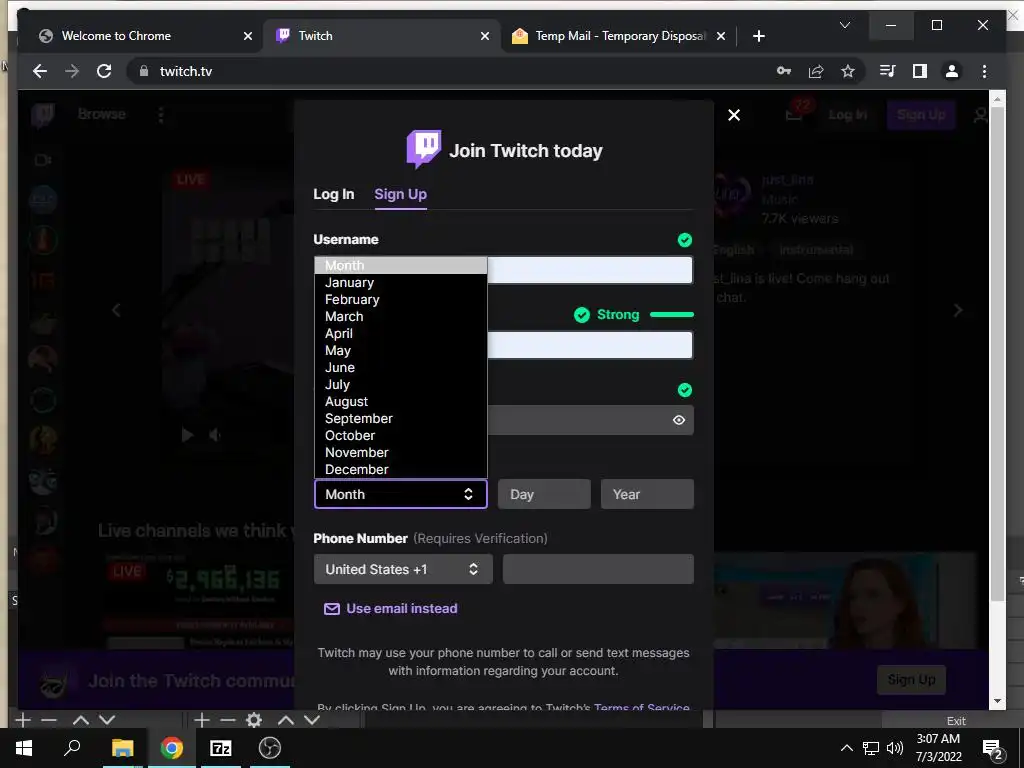Select the Twitch browser tab
The width and height of the screenshot is (1024, 768).
[382, 36]
